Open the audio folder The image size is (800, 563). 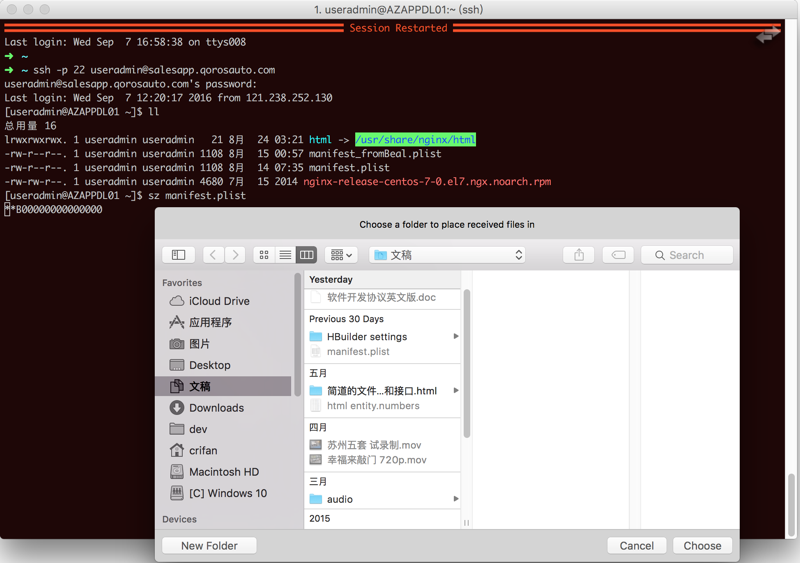pos(382,499)
